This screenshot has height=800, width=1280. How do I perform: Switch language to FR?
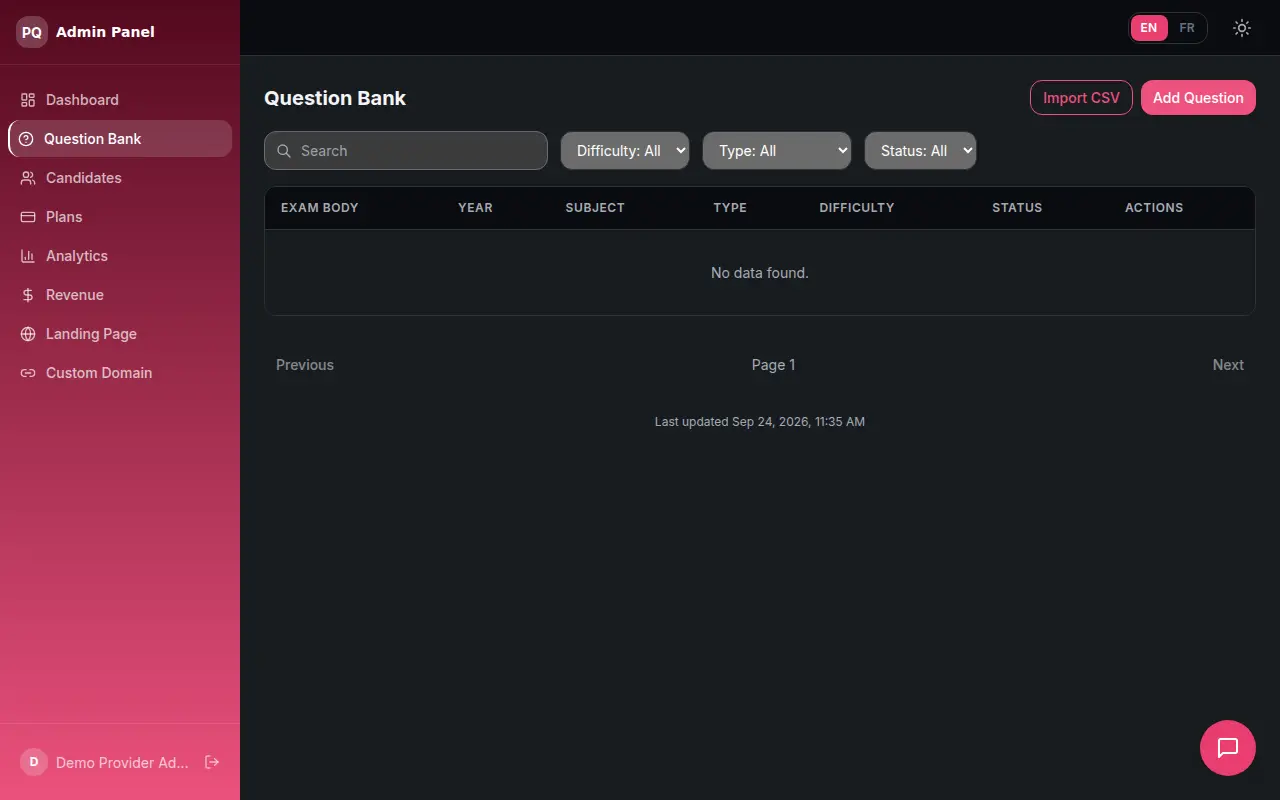pos(1187,28)
